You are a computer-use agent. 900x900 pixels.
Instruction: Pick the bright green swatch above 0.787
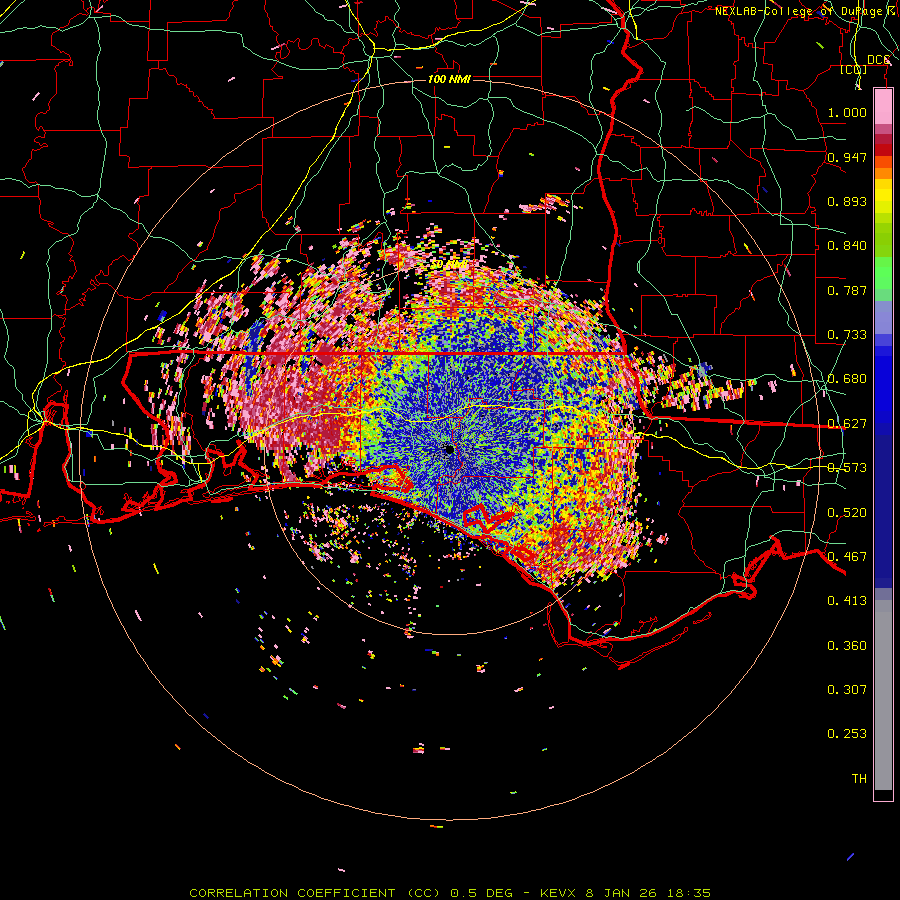click(x=883, y=273)
